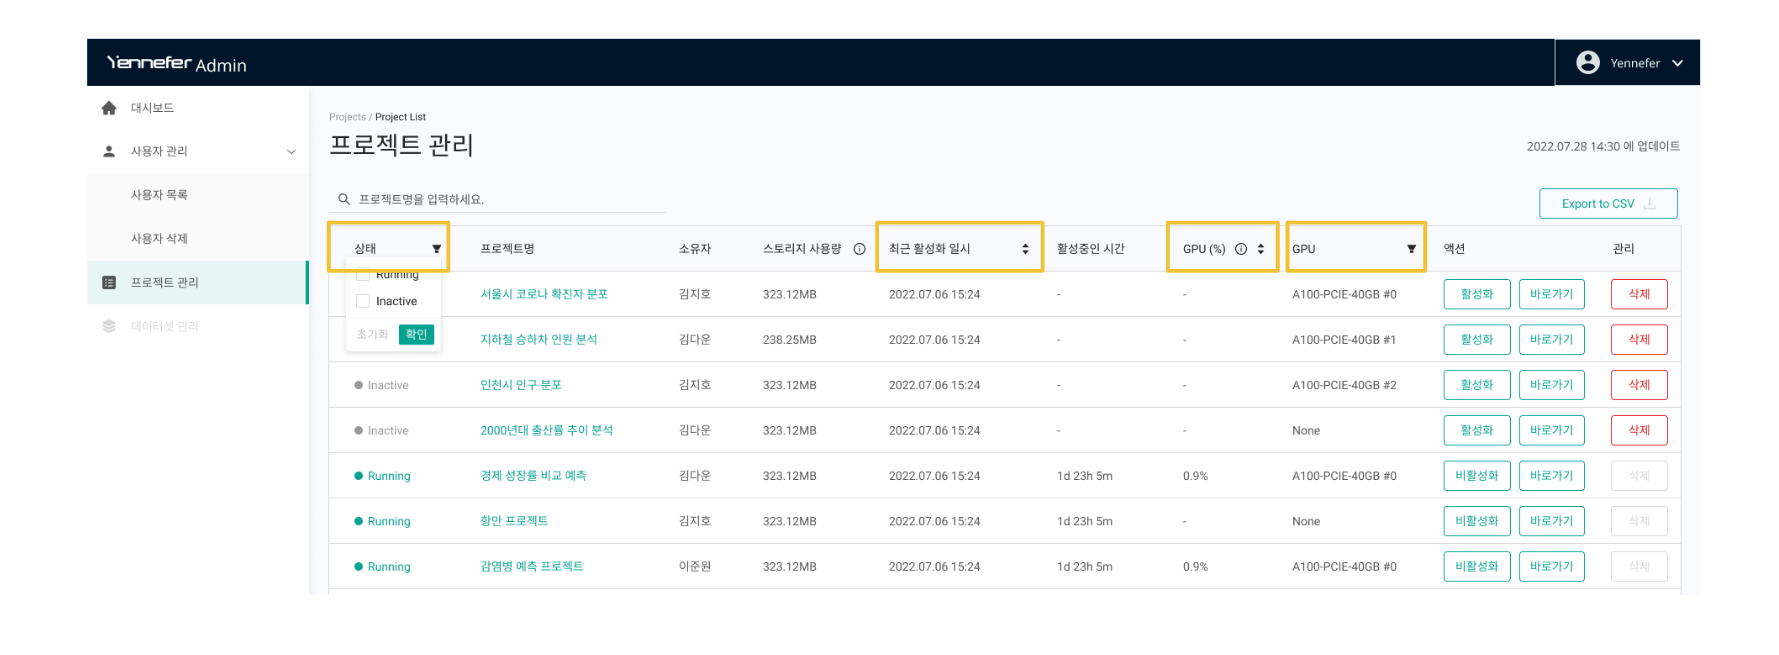Sort by GPU (%) column arrows
This screenshot has width=1779, height=655.
pos(1261,249)
